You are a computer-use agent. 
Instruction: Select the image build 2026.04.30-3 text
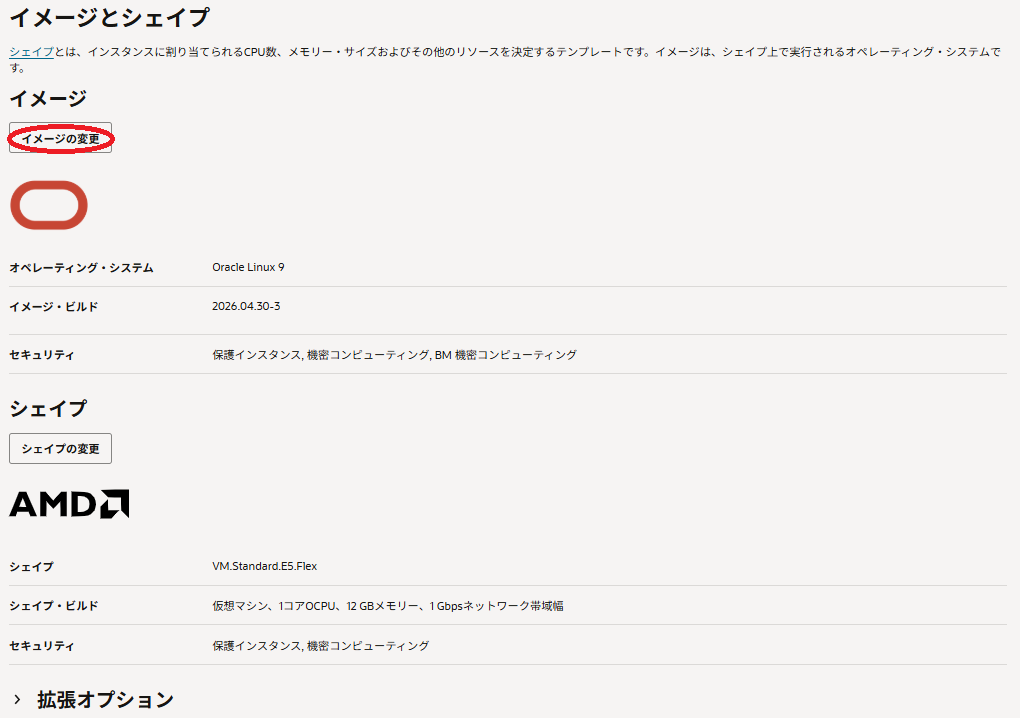tap(246, 306)
